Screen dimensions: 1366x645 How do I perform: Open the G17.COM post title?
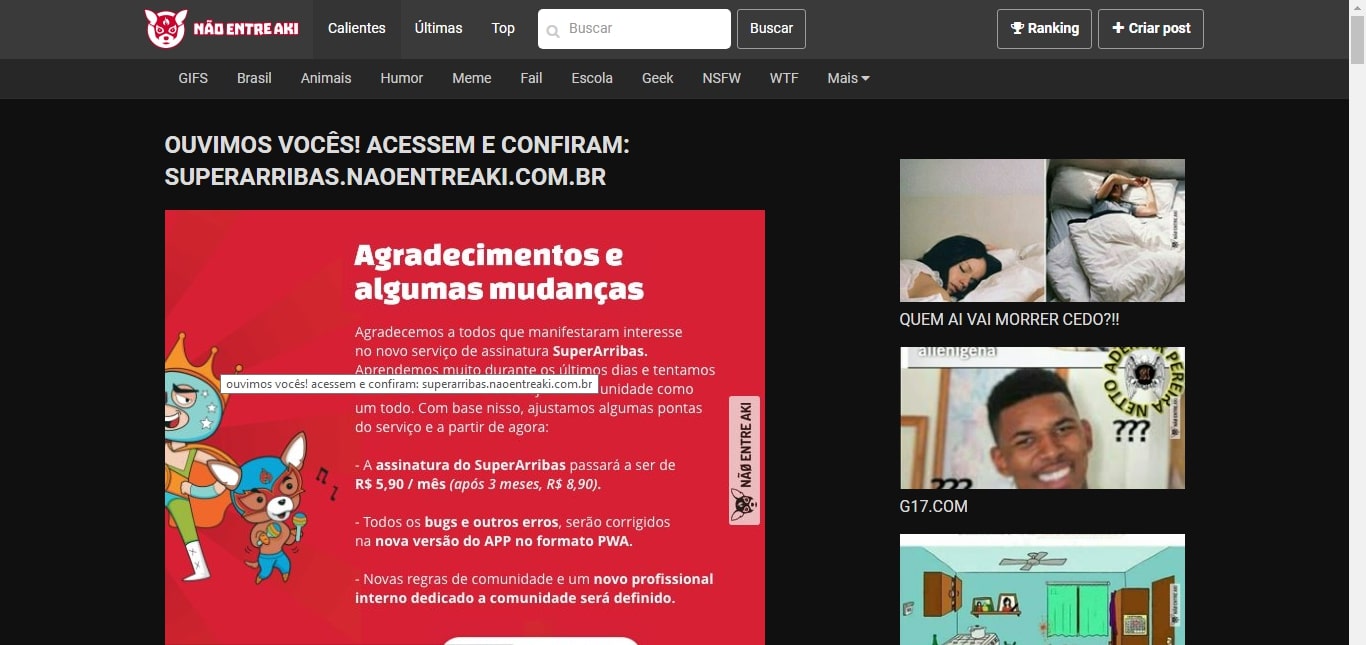point(934,506)
